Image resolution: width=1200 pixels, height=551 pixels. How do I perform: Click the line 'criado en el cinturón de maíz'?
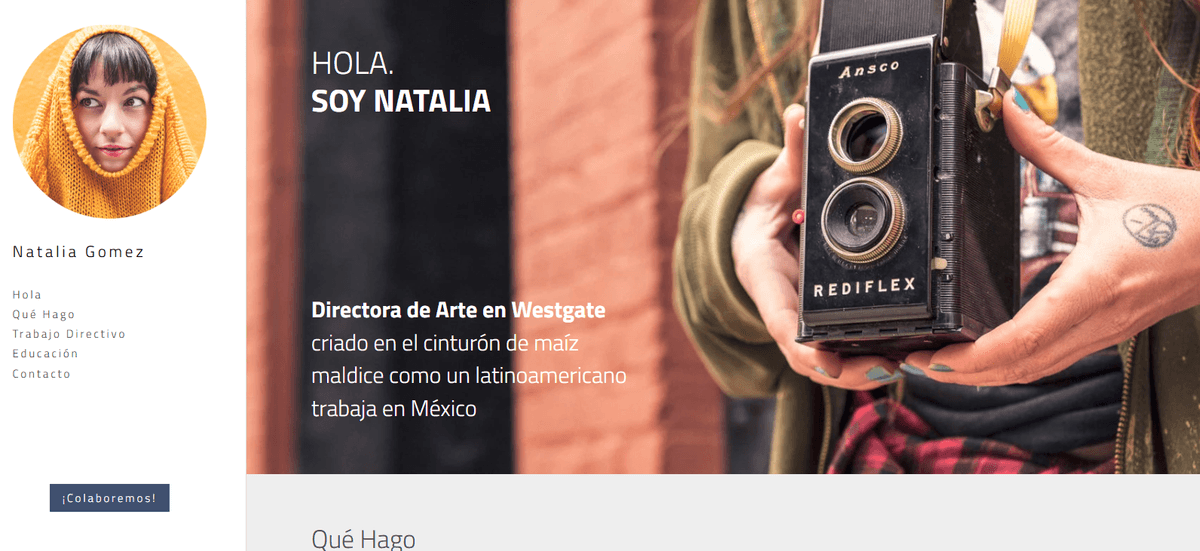(445, 343)
